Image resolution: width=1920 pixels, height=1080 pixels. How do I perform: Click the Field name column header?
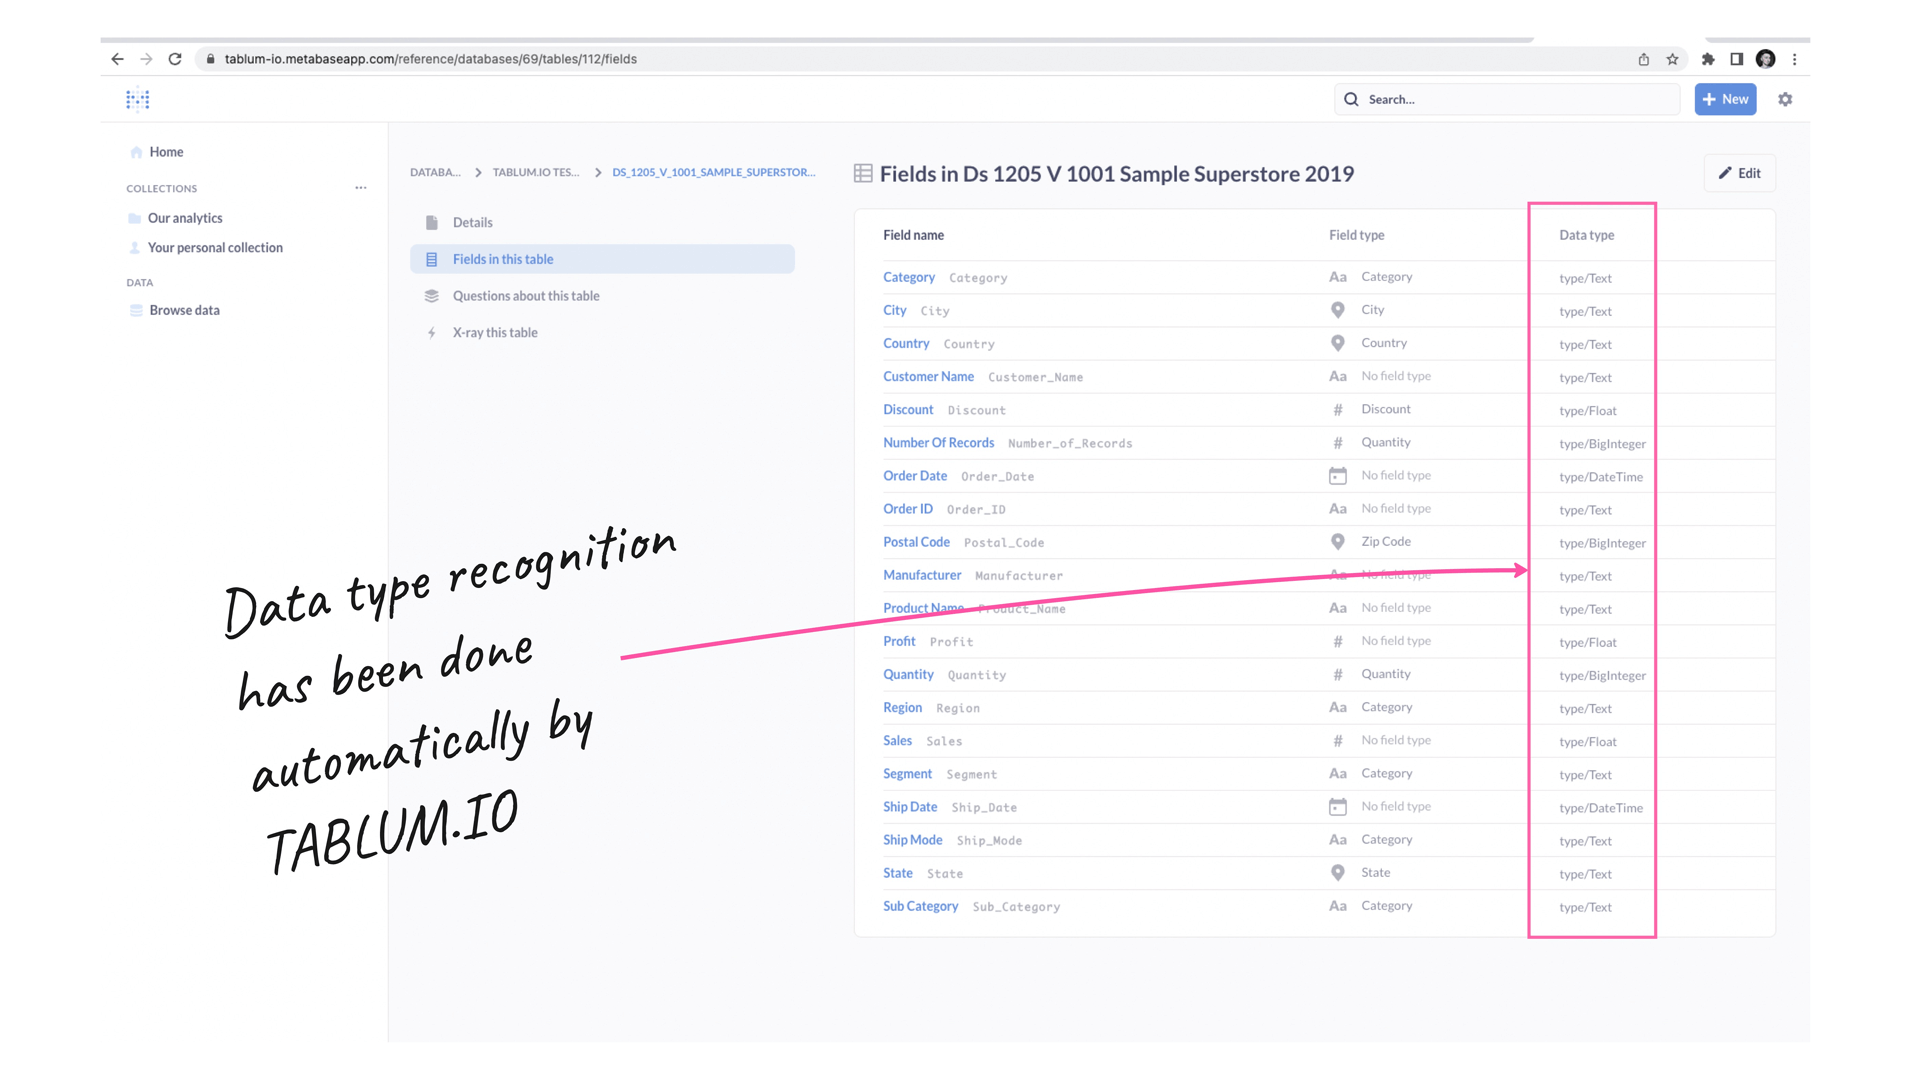click(x=913, y=235)
